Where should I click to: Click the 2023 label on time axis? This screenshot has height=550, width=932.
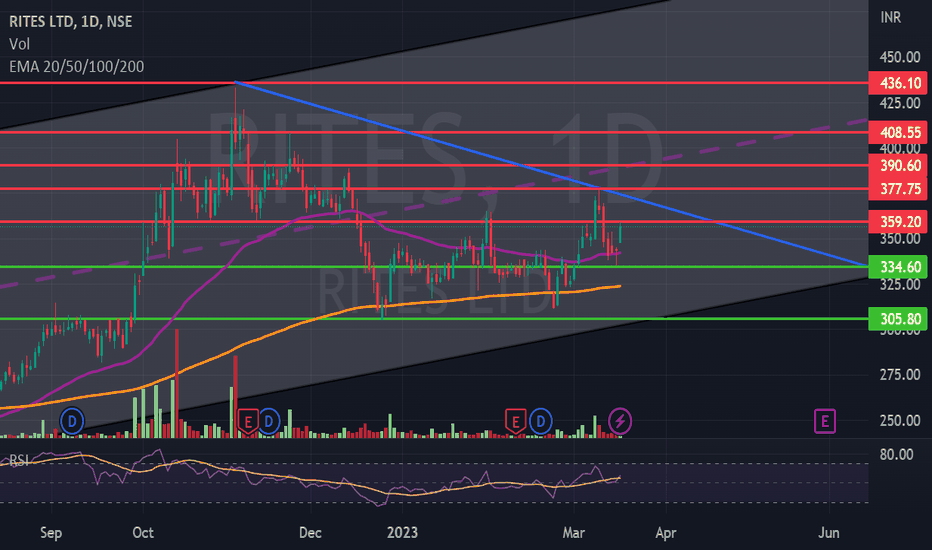click(x=402, y=532)
